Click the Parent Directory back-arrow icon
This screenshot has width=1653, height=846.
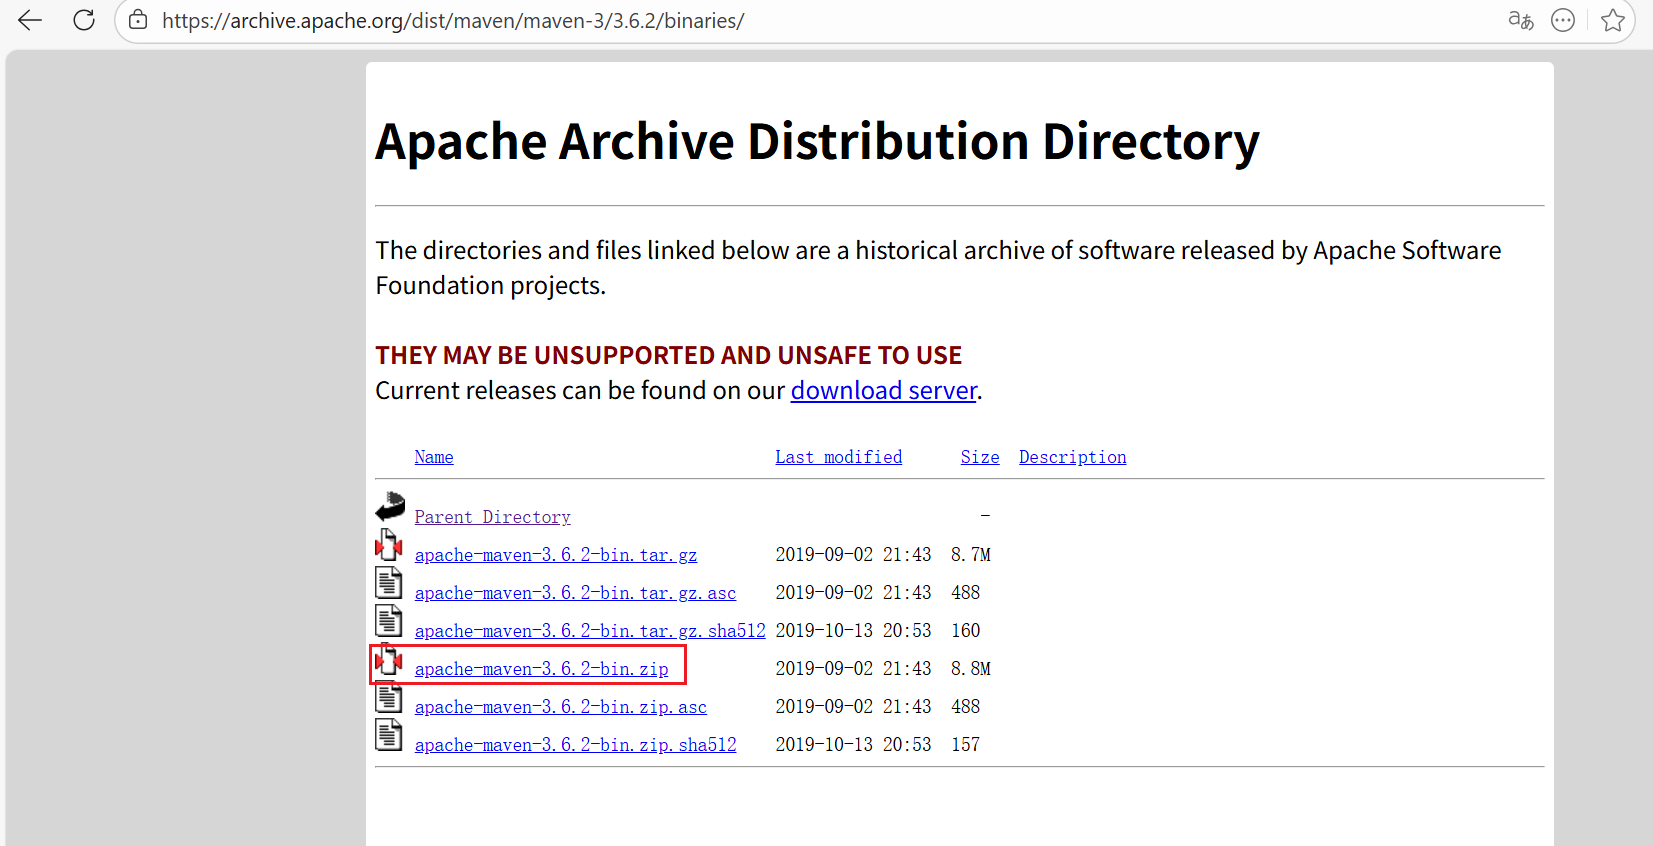pos(390,507)
